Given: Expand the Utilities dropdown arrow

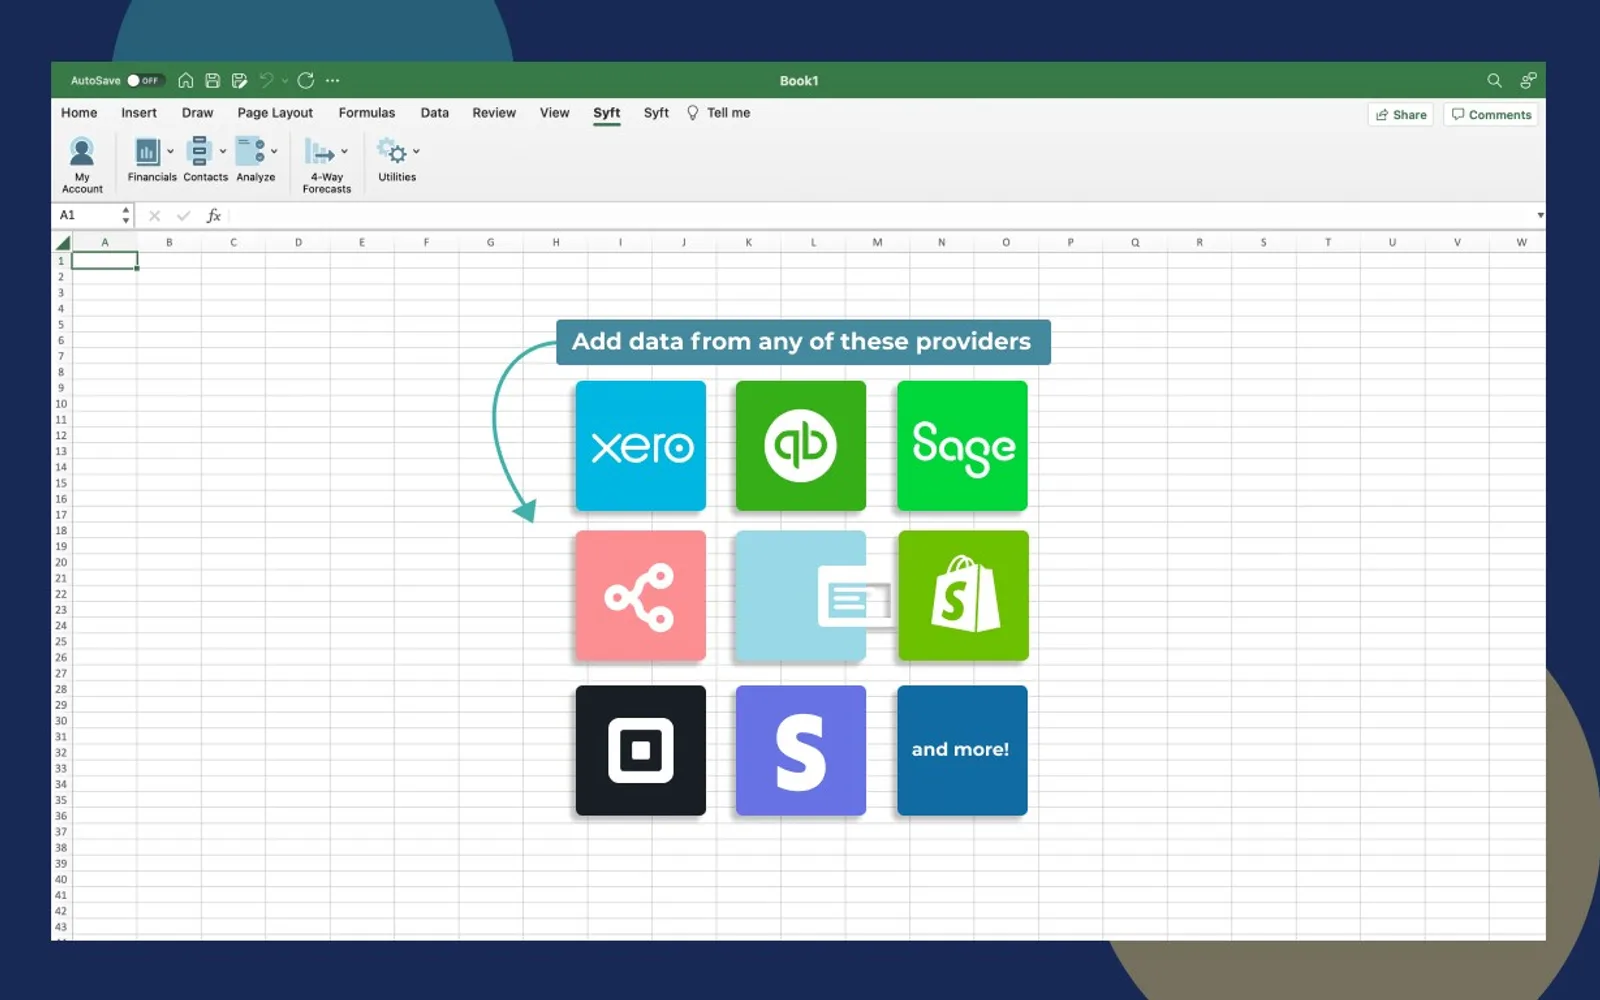Looking at the screenshot, I should click(x=416, y=152).
